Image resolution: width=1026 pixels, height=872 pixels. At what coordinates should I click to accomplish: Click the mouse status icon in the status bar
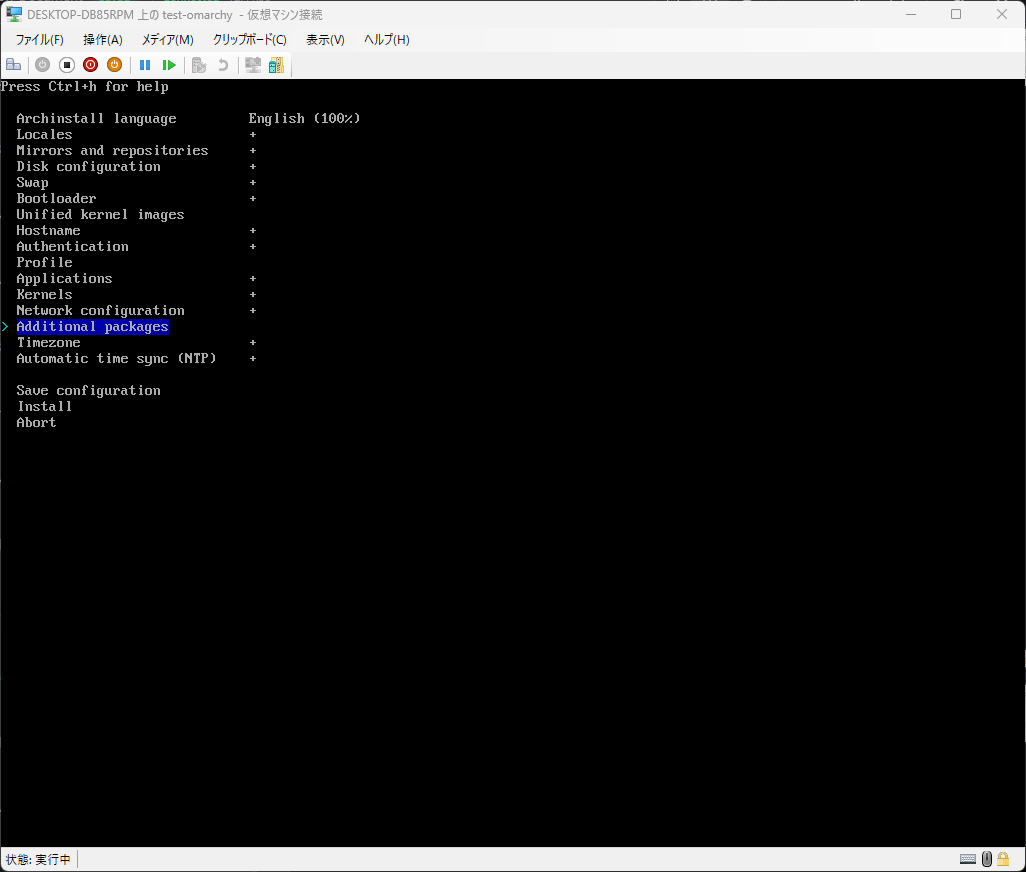click(987, 859)
